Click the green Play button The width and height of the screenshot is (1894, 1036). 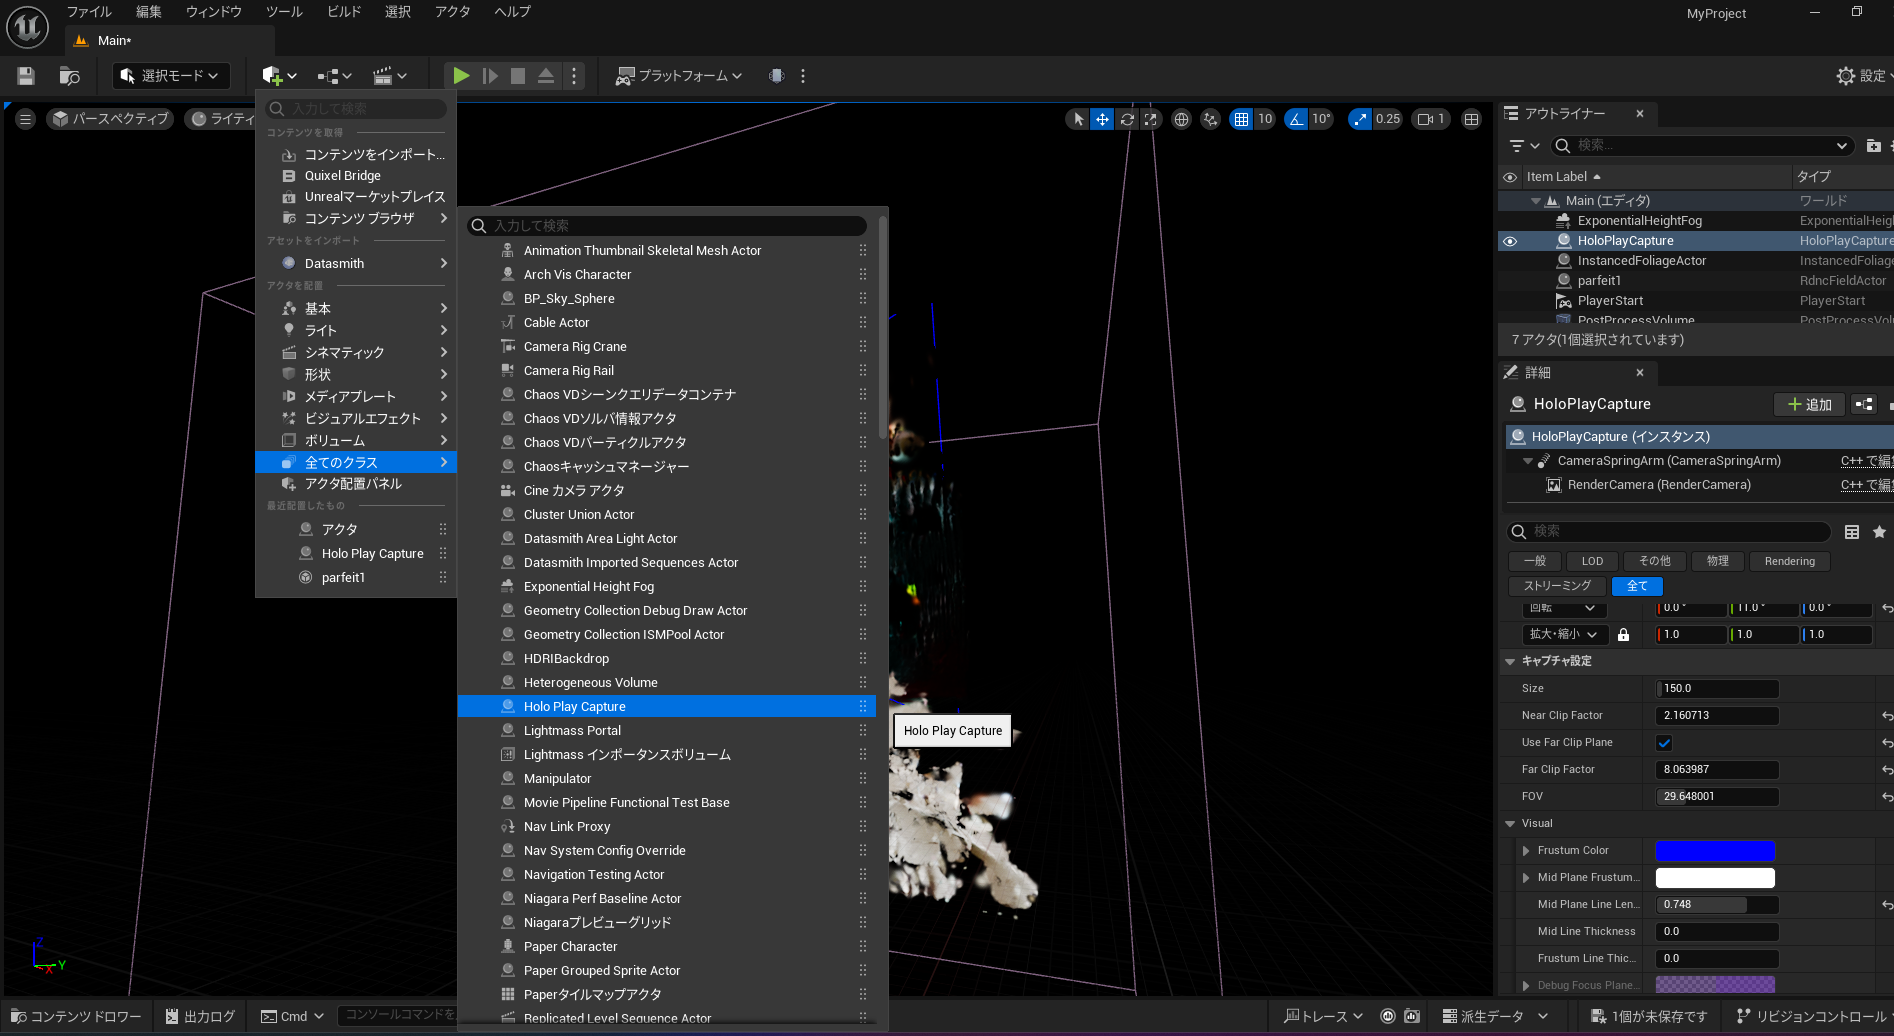point(461,76)
